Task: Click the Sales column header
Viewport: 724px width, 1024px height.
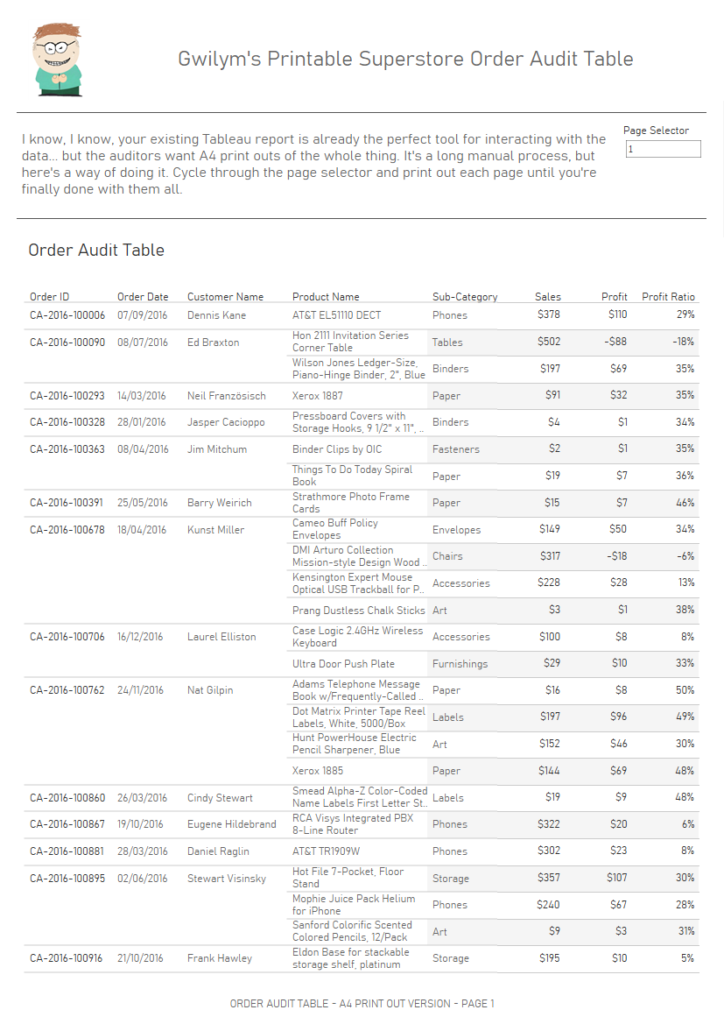Action: pyautogui.click(x=547, y=296)
